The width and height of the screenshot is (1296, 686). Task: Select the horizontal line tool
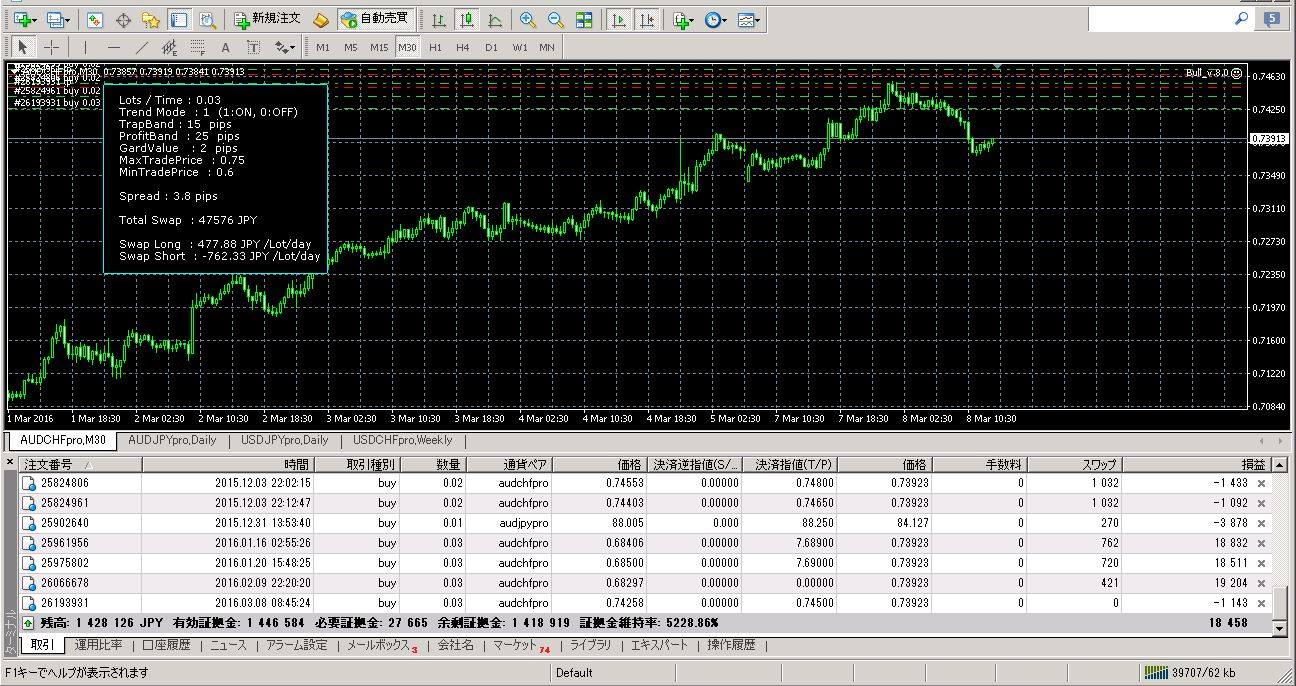tap(113, 47)
